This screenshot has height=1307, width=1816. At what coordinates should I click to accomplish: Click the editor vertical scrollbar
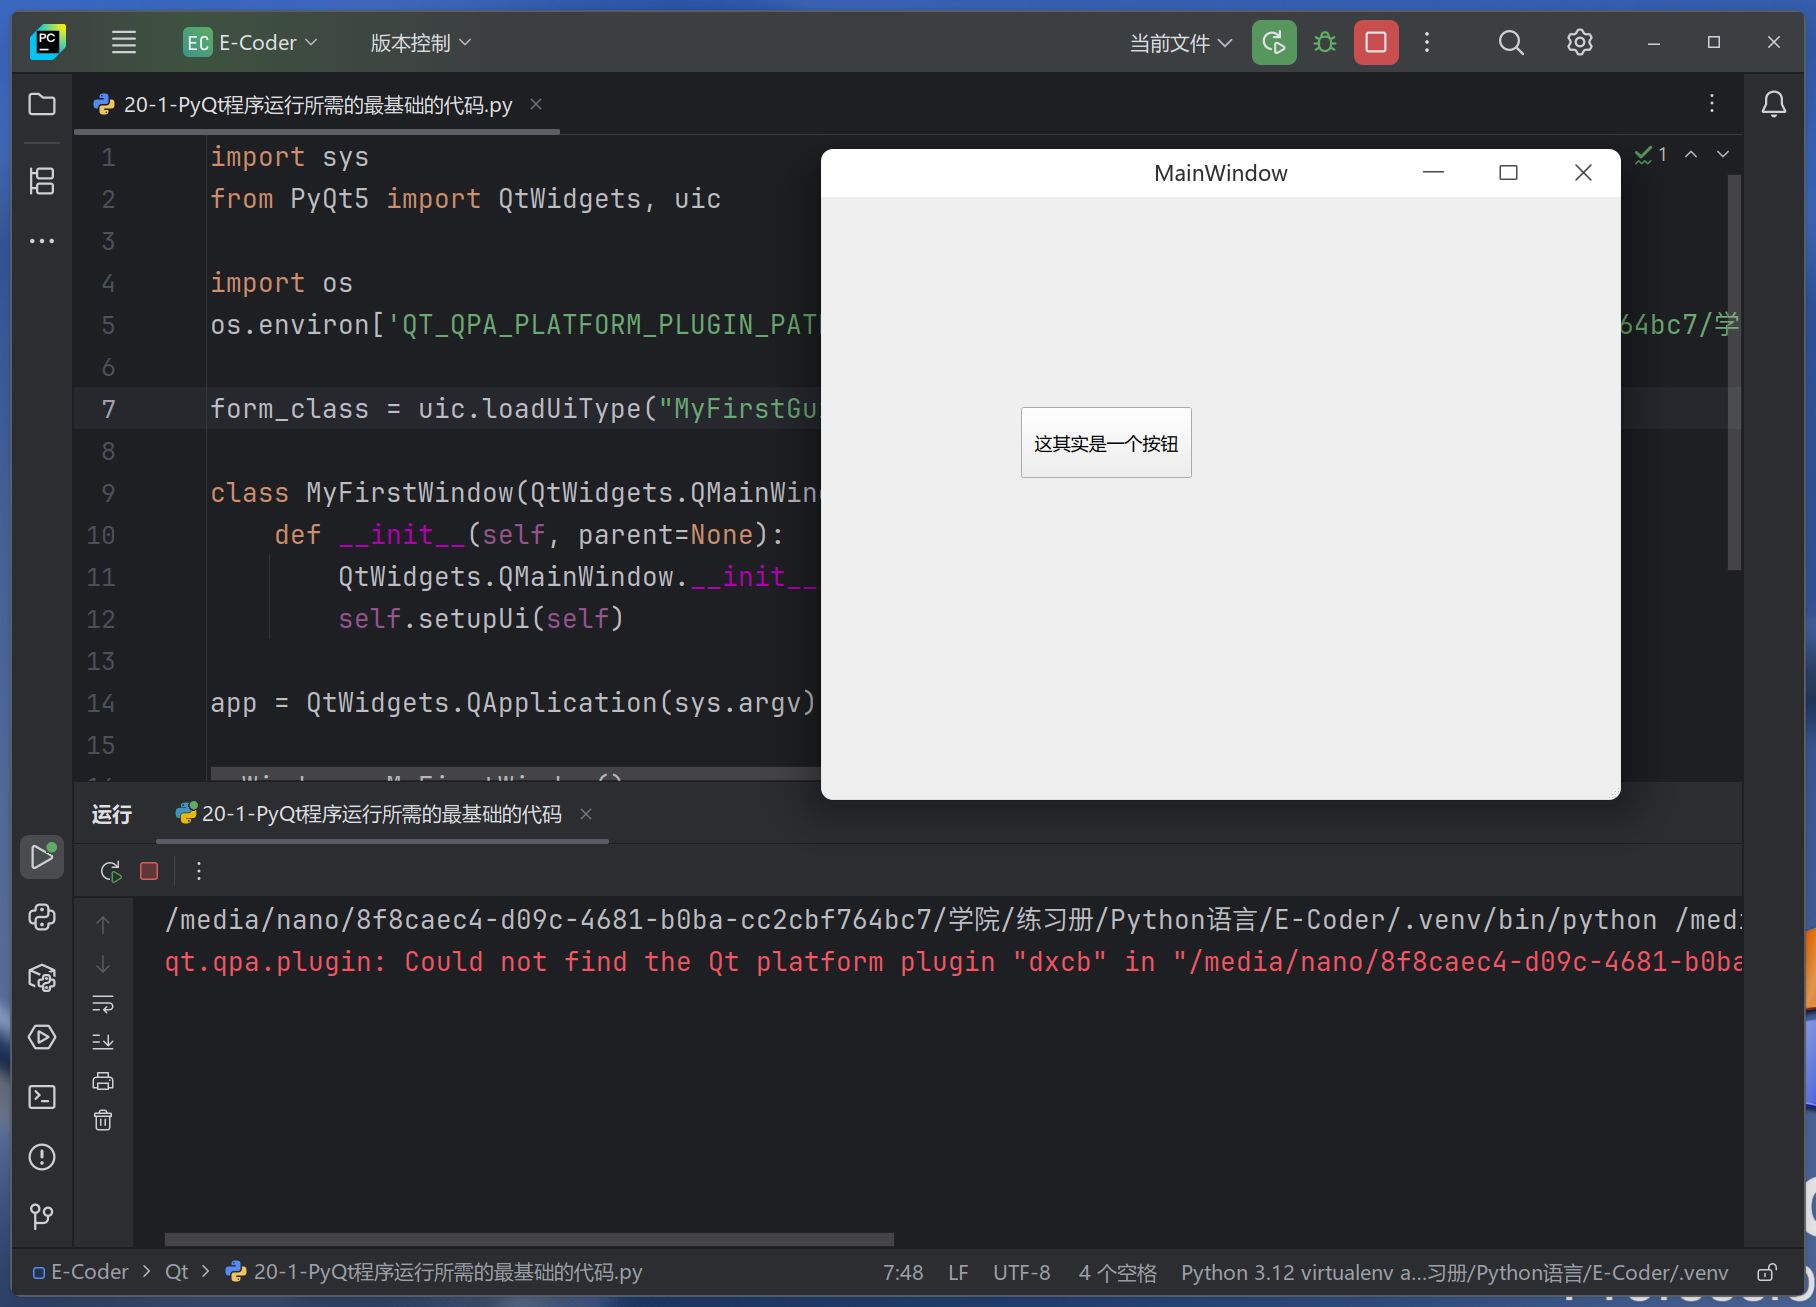tap(1734, 372)
